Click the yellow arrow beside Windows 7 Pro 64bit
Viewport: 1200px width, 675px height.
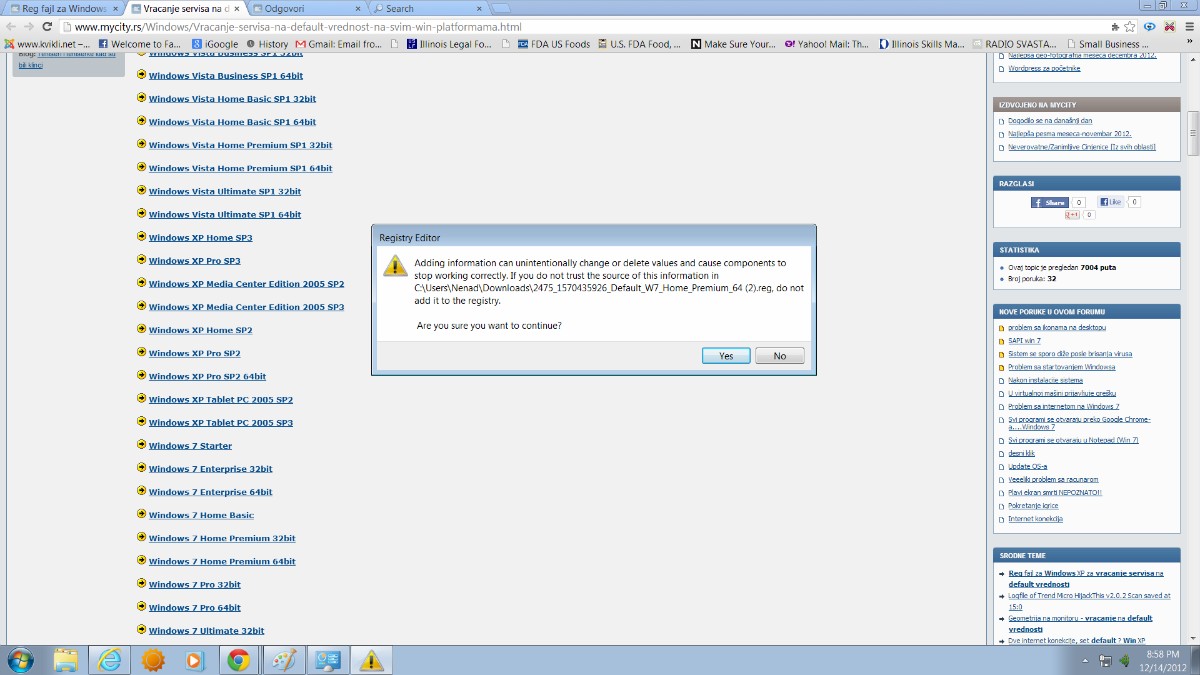[141, 606]
